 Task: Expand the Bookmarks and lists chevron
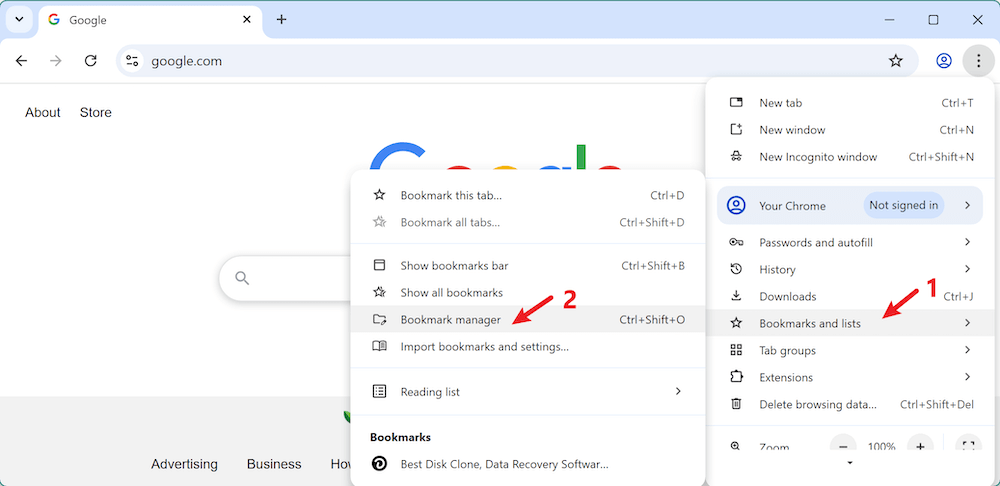point(967,323)
